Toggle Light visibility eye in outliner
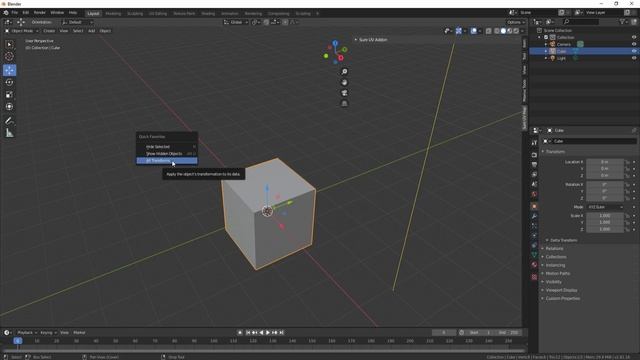This screenshot has height=360, width=640. click(x=634, y=58)
